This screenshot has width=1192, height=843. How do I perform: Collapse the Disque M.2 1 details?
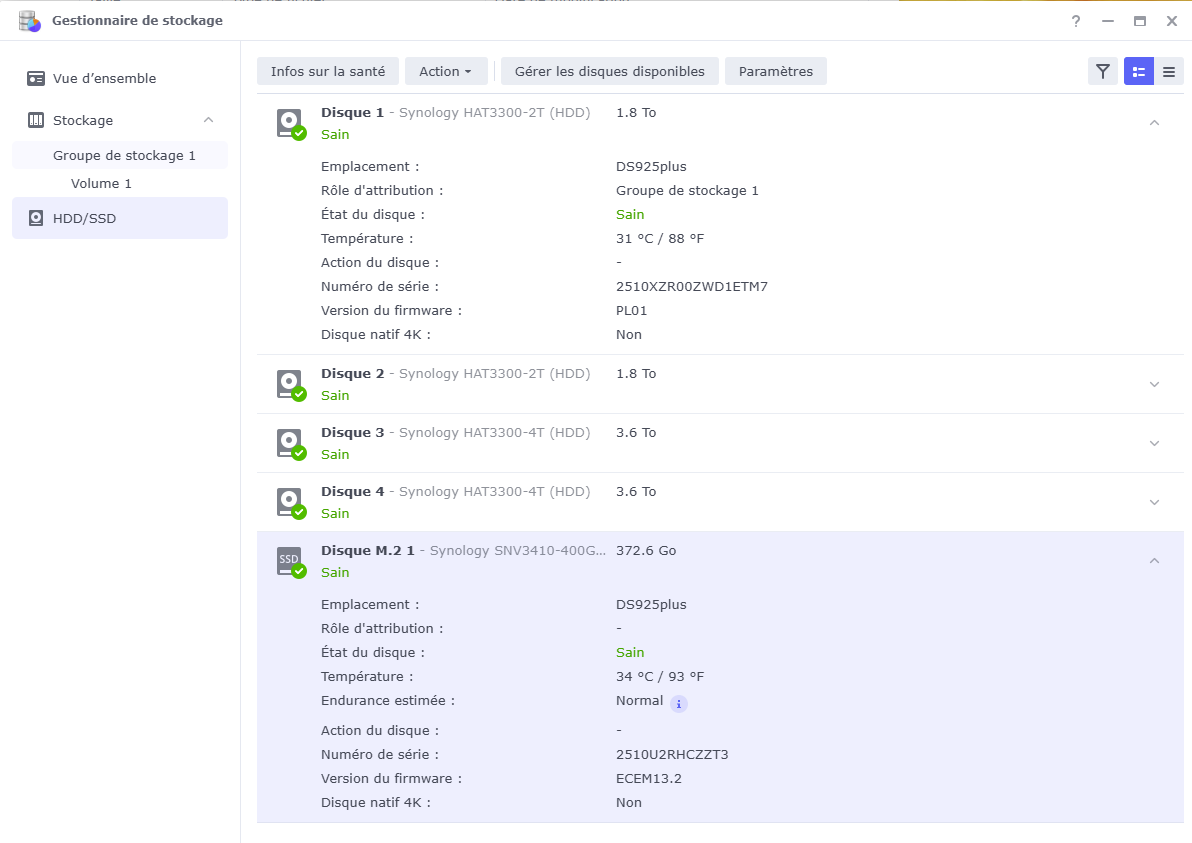pyautogui.click(x=1154, y=561)
